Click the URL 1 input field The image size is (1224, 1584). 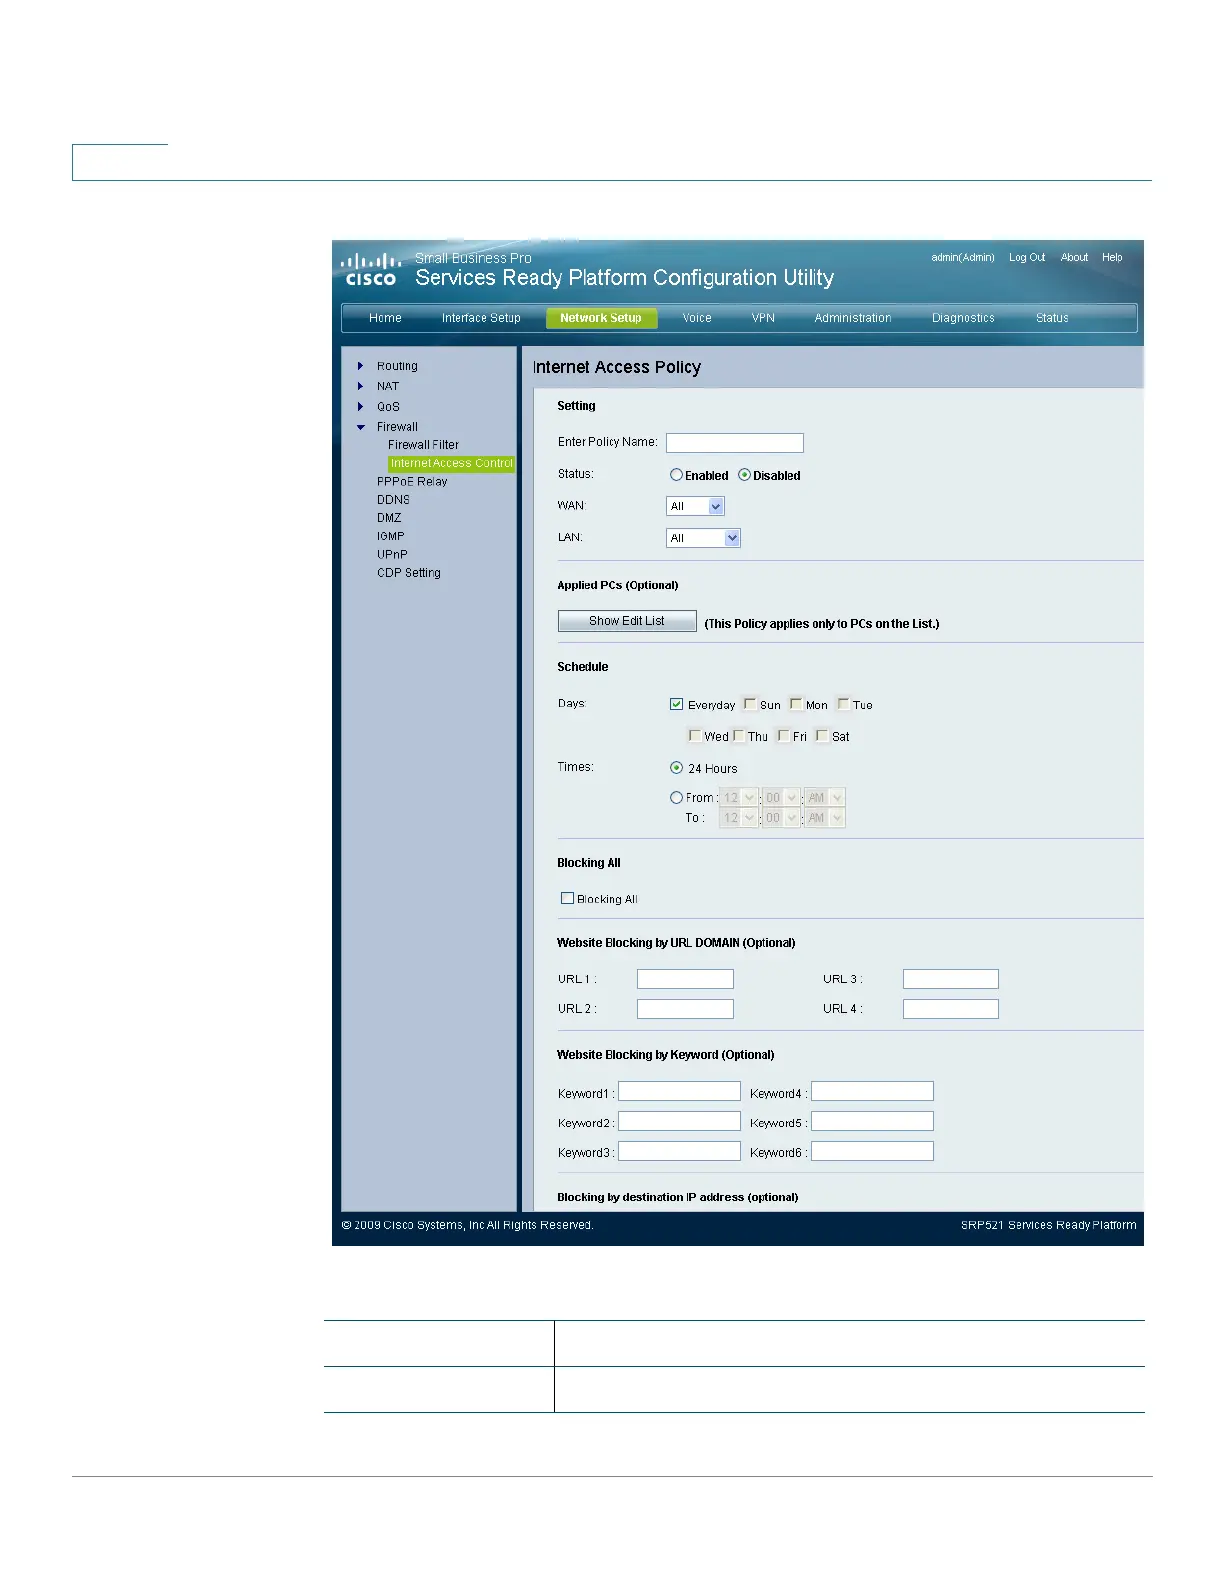685,979
